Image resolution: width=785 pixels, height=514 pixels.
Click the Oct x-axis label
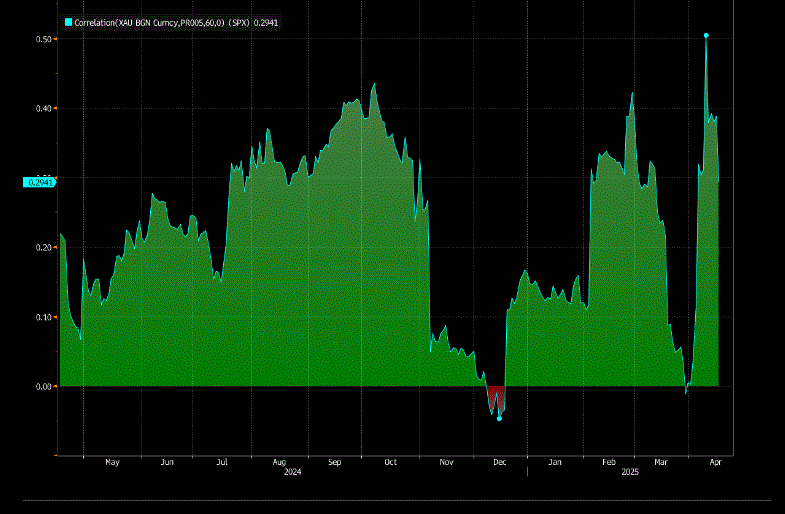pos(390,462)
